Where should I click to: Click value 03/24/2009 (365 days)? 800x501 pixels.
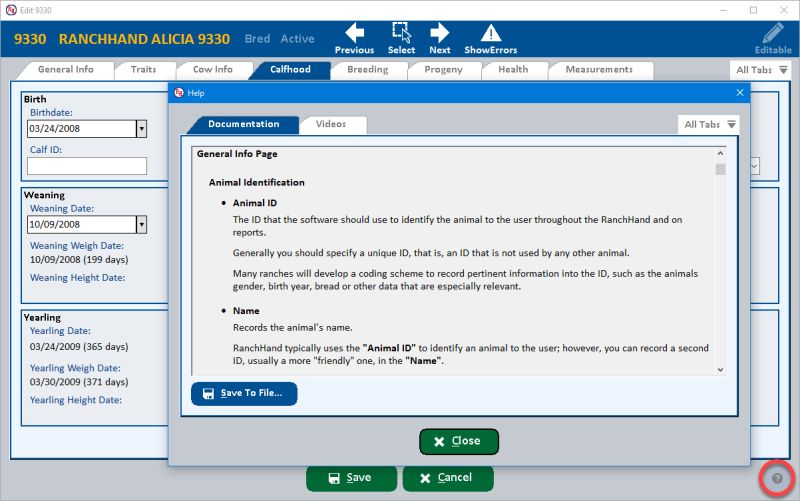coord(79,347)
